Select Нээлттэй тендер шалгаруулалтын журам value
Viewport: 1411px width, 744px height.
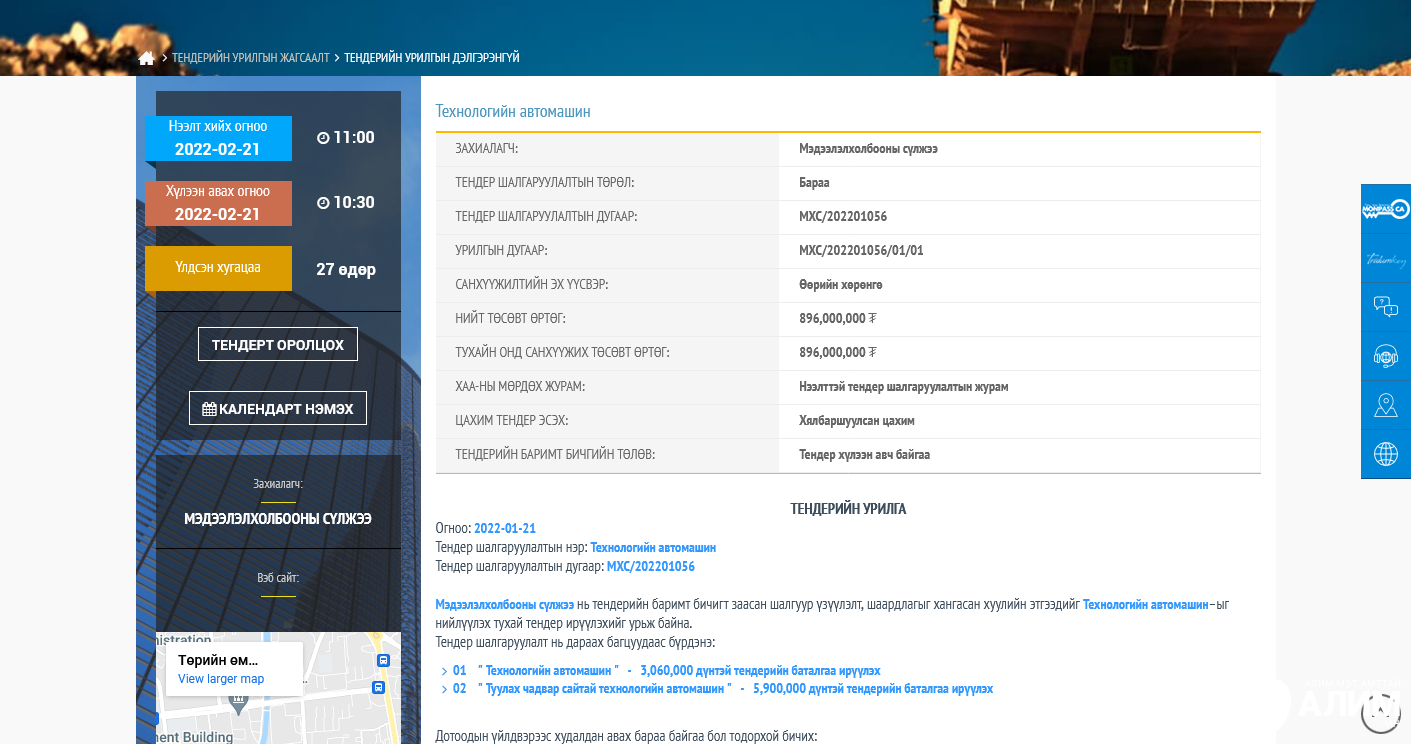pyautogui.click(x=905, y=387)
